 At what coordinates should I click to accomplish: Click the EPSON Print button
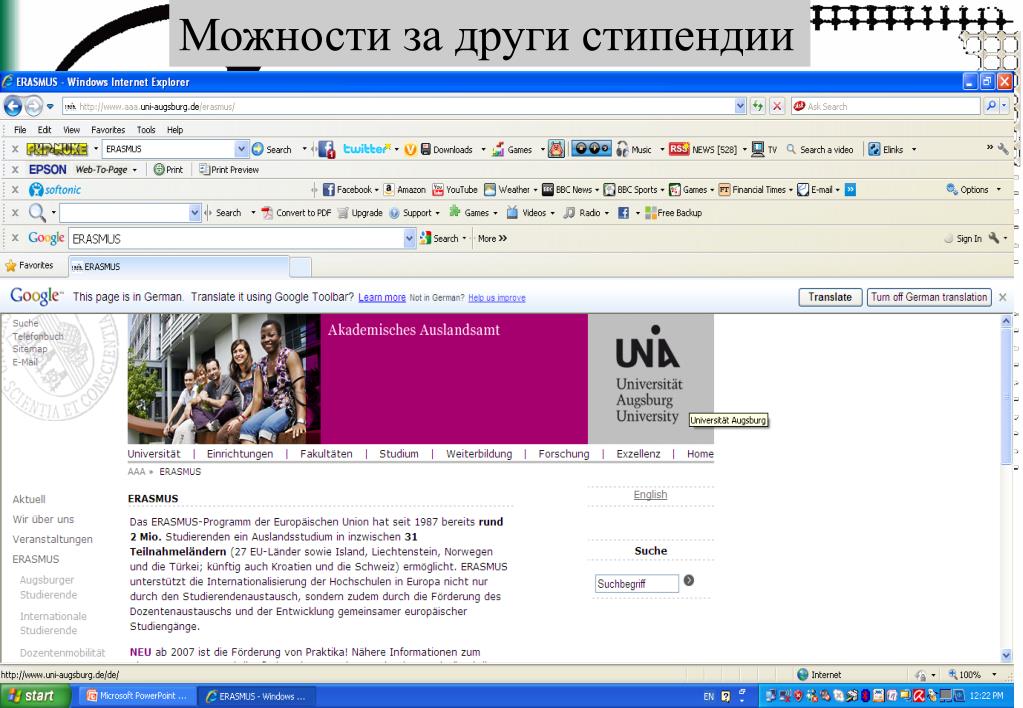168,170
